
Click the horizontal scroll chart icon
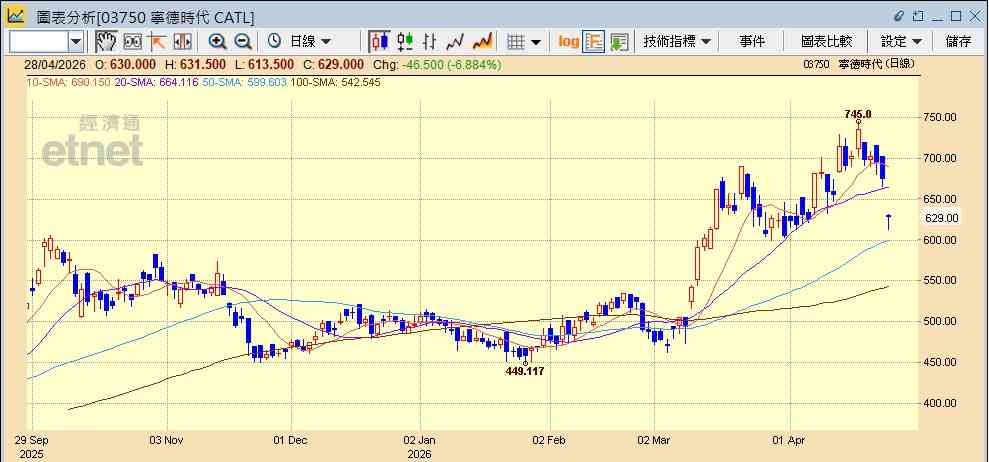pyautogui.click(x=182, y=42)
